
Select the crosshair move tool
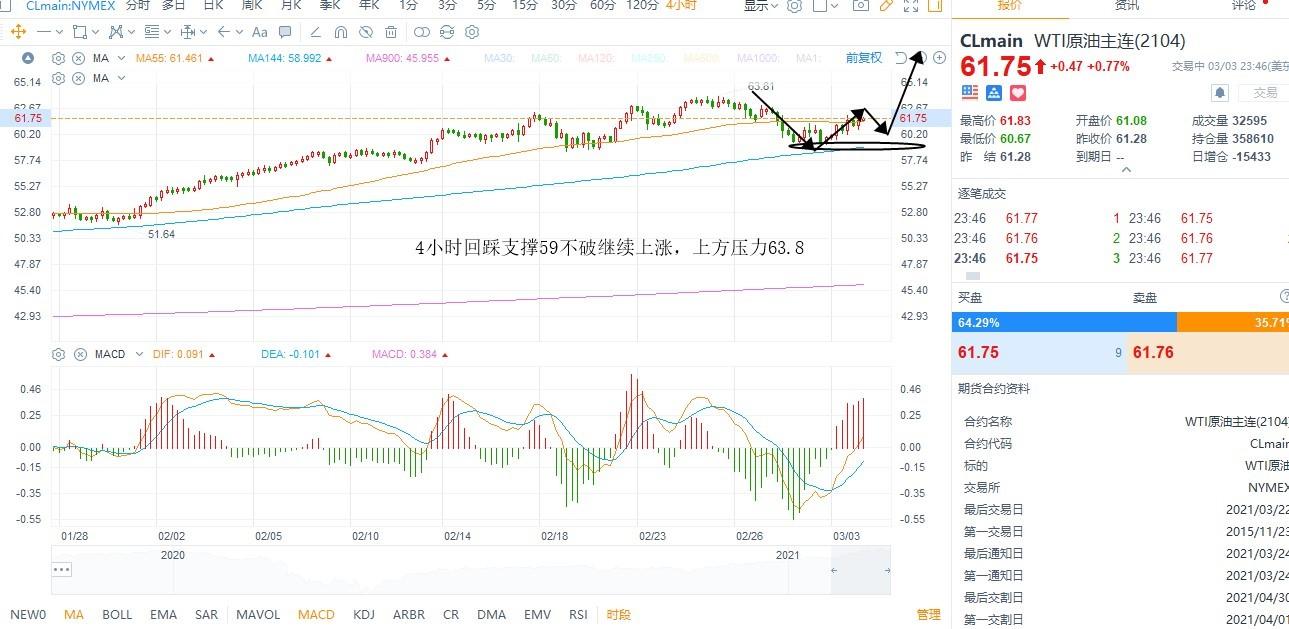pos(17,31)
